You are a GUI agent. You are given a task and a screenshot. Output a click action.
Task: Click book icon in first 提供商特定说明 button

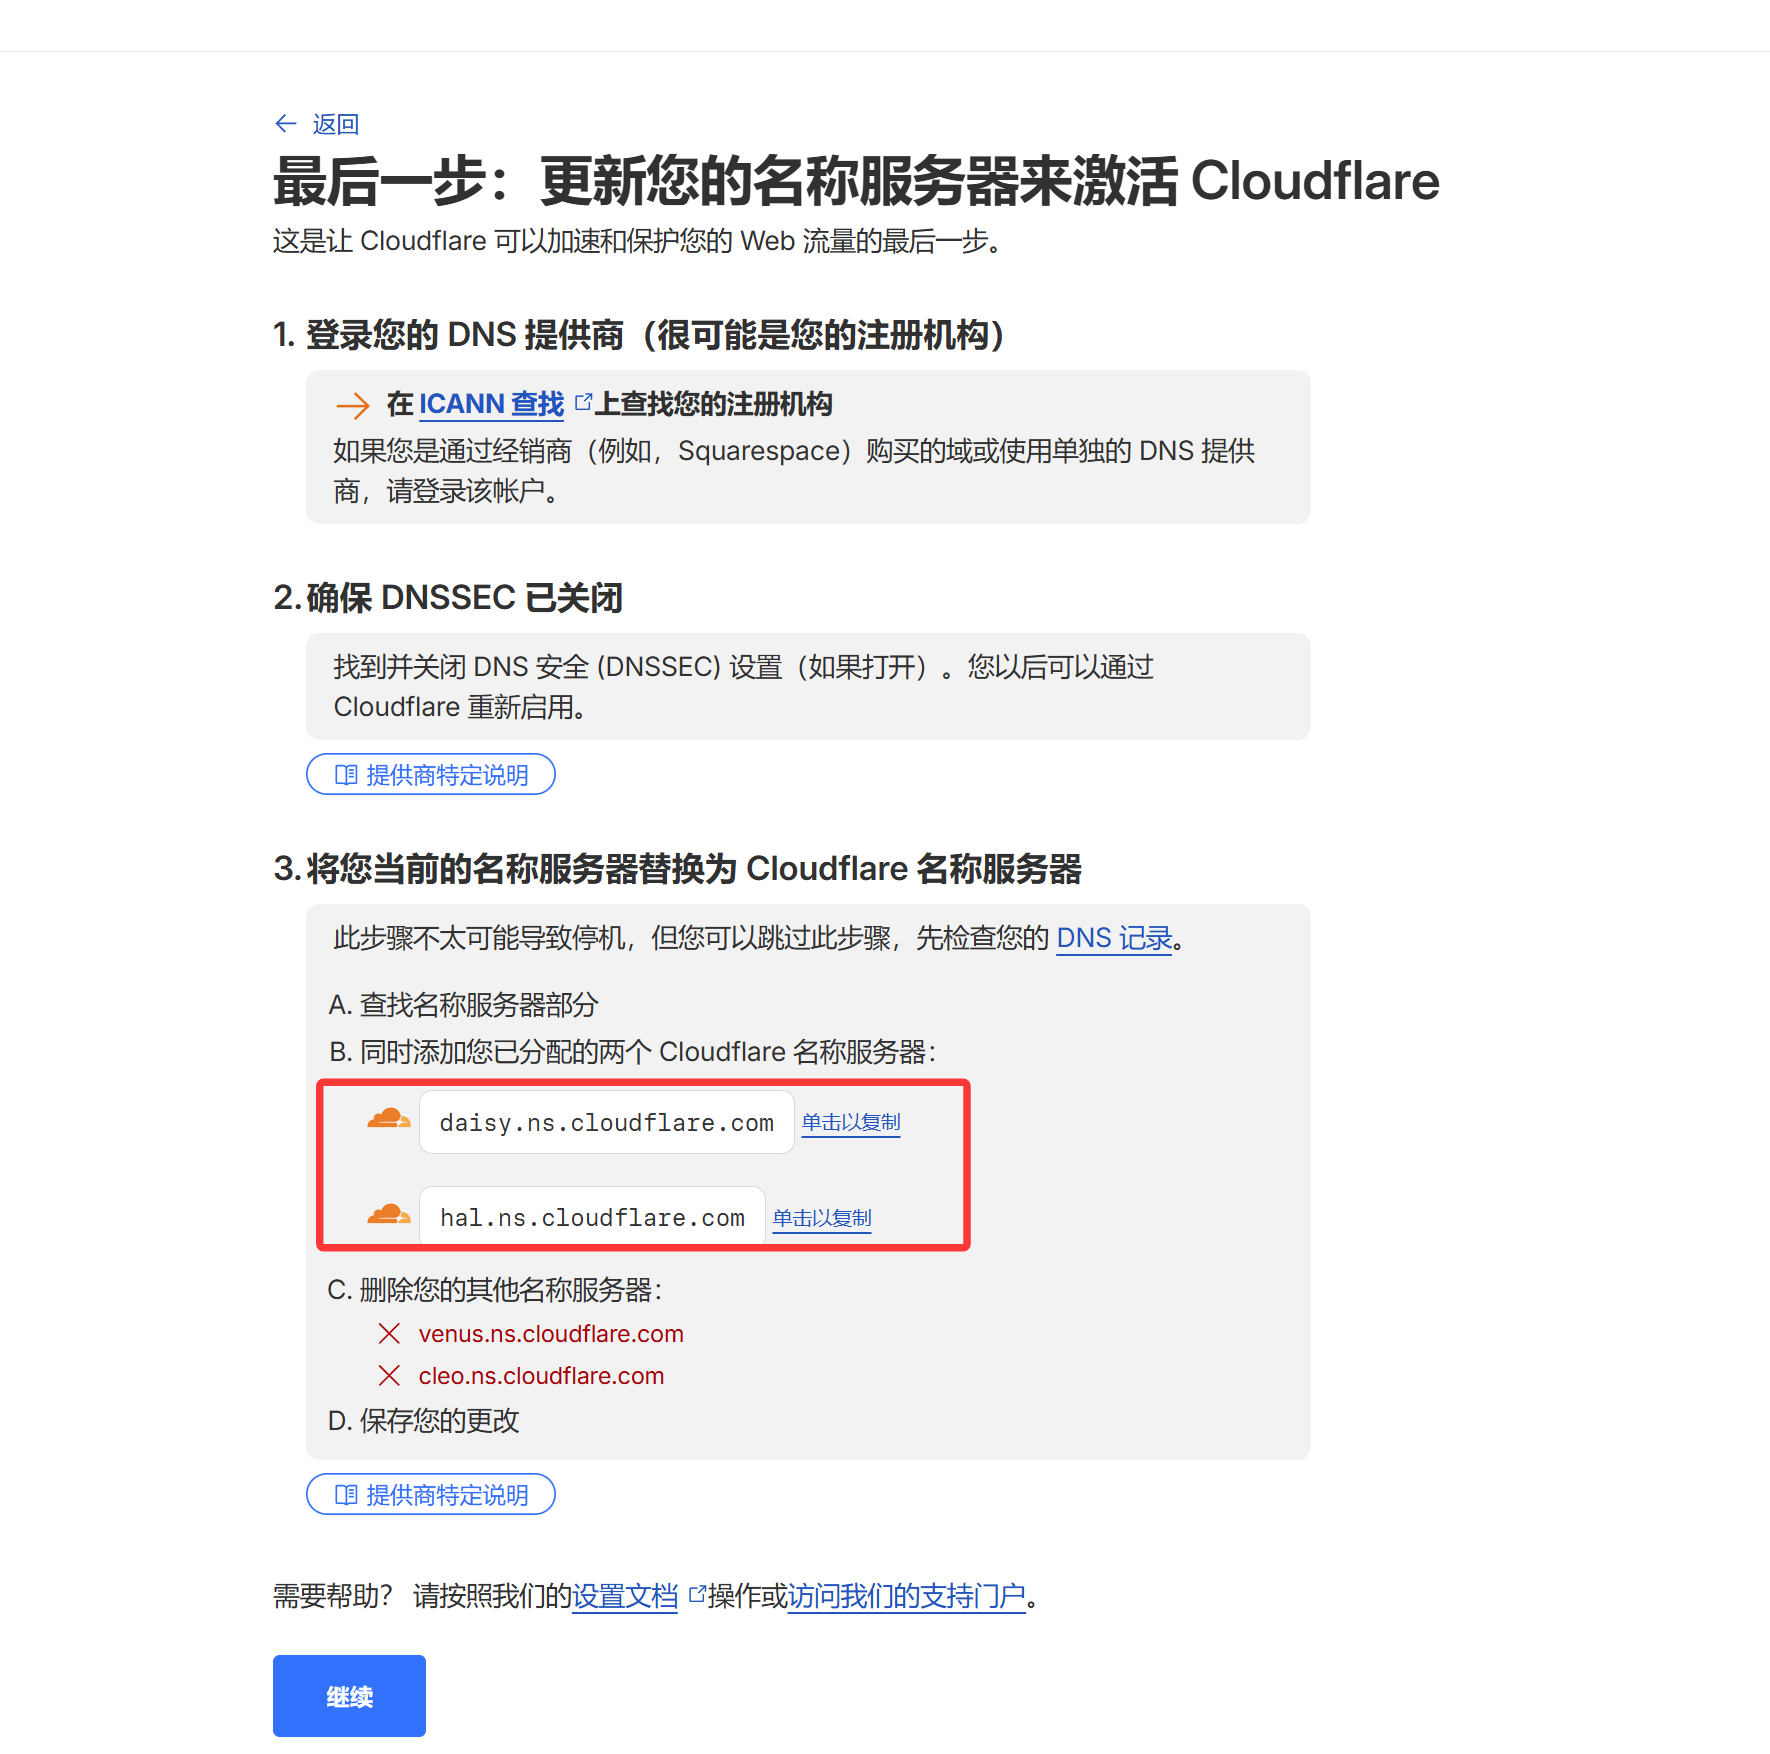coord(346,774)
